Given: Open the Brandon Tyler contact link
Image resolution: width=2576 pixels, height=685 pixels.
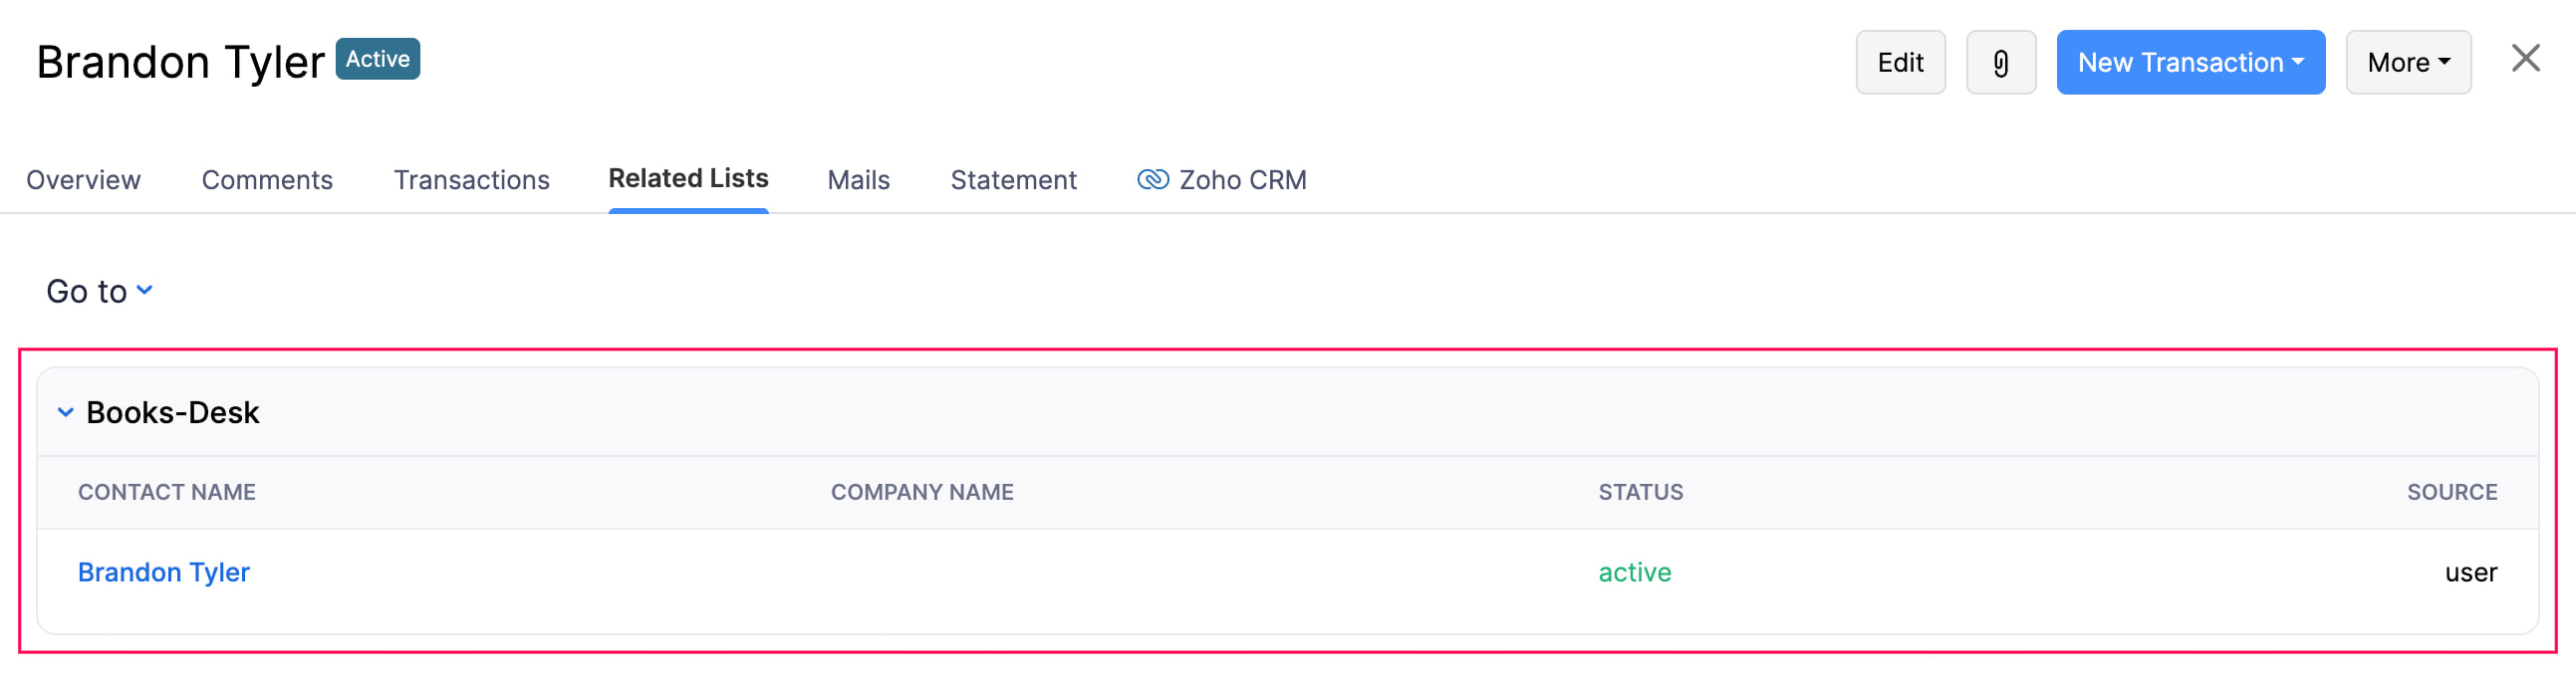Looking at the screenshot, I should (164, 572).
